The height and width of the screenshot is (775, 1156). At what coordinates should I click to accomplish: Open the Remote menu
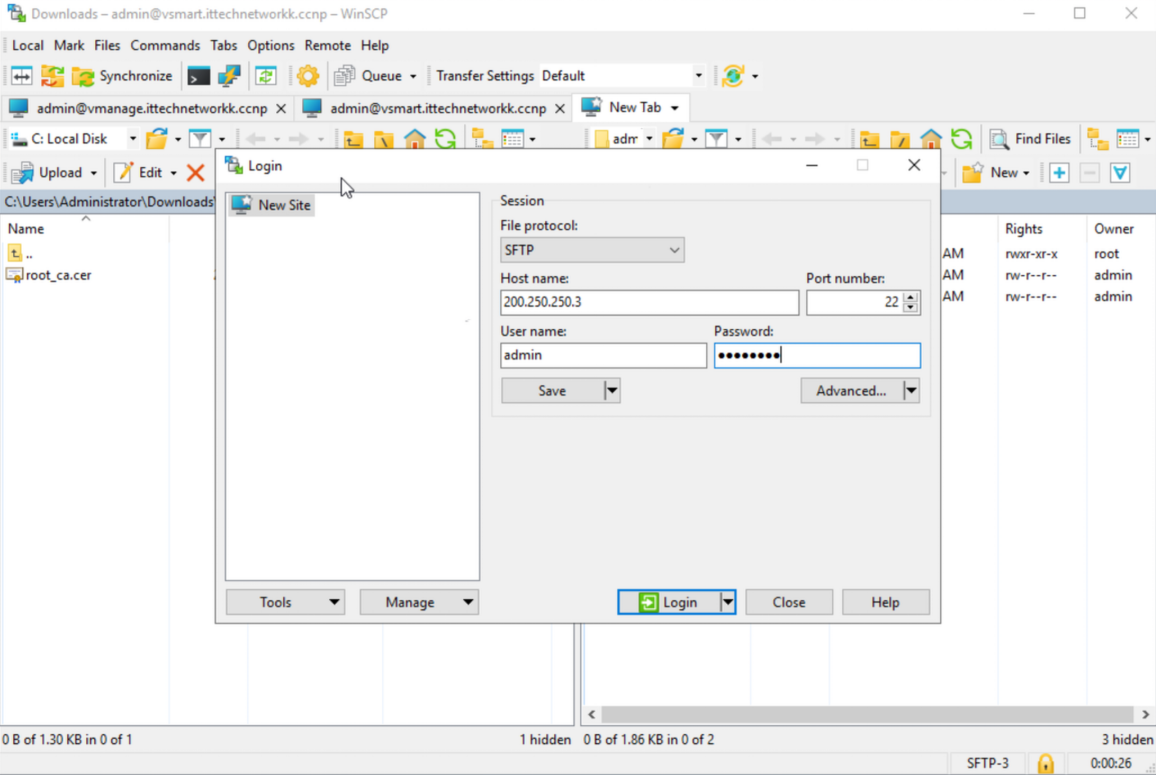point(327,46)
